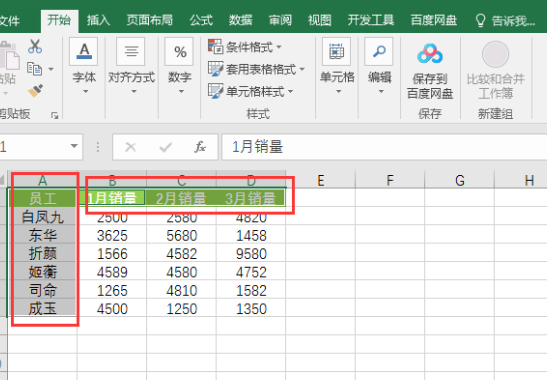This screenshot has height=380, width=547.
Task: Click in the formula bar showing 1月销量
Action: [384, 147]
